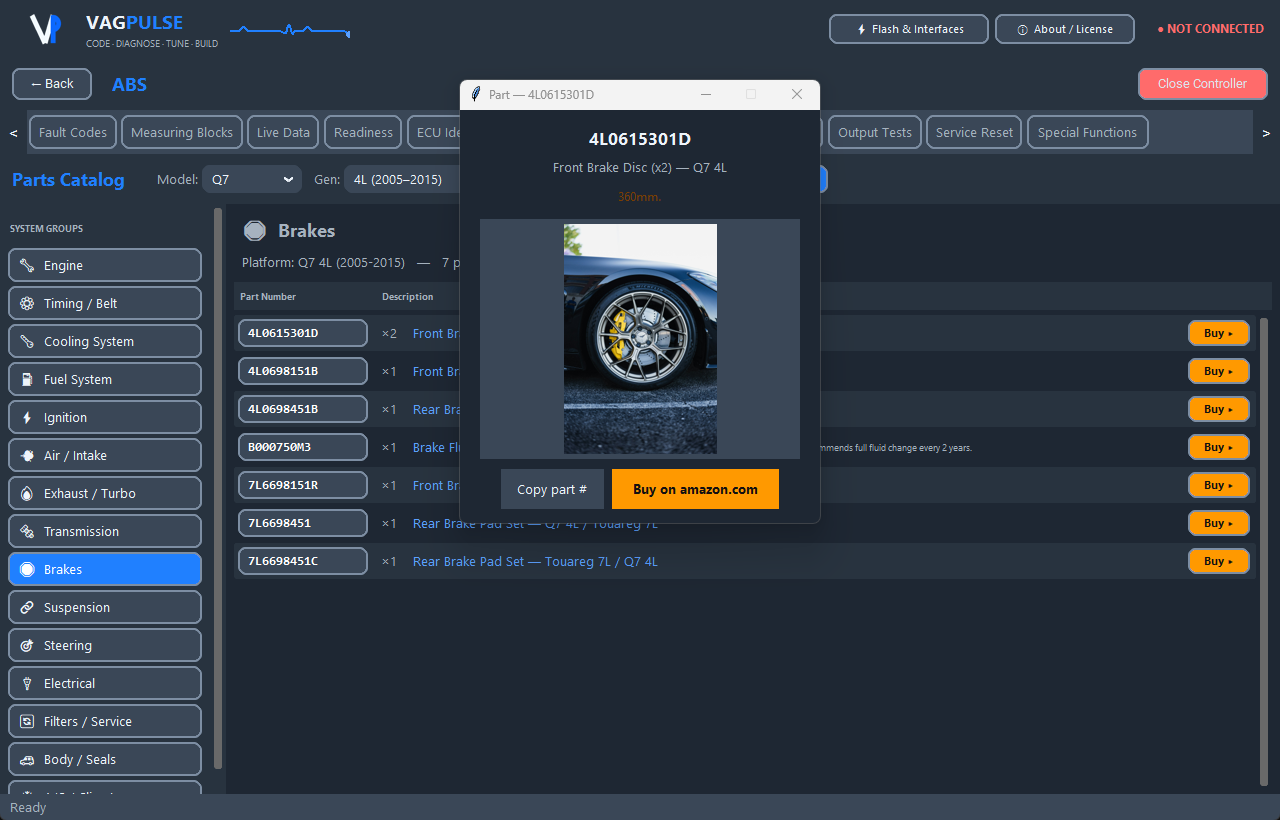Open the Gen dropdown showing 4L (2005–2015)
Image resolution: width=1280 pixels, height=820 pixels.
click(402, 180)
